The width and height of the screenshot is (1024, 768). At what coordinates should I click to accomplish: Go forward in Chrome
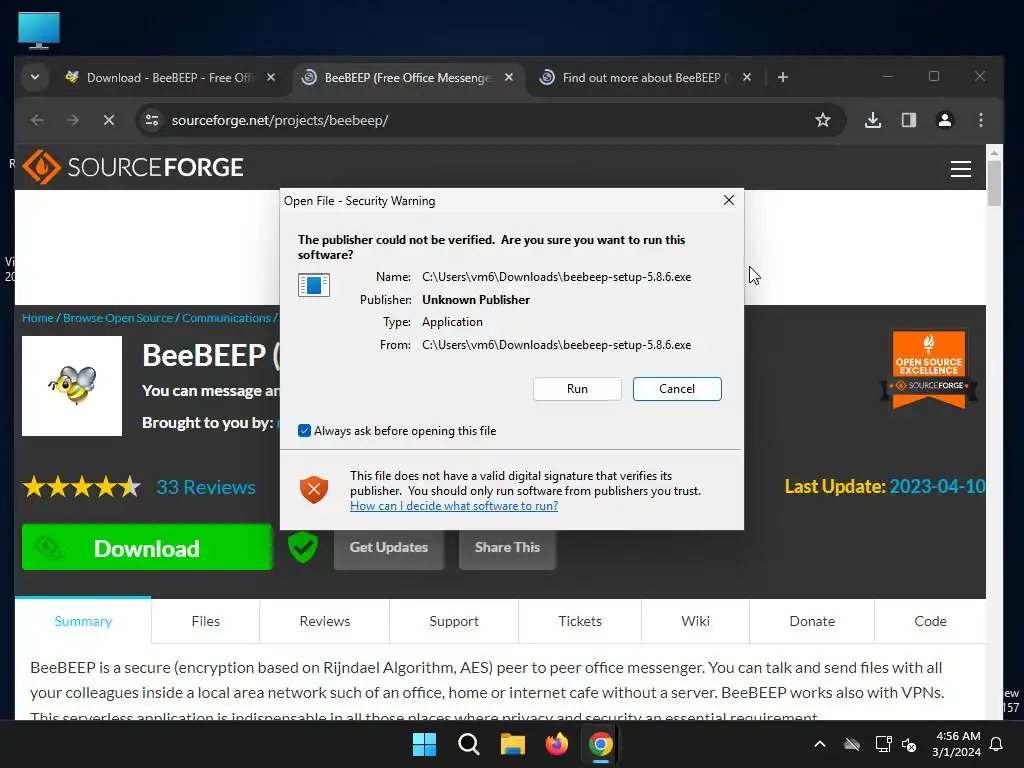click(73, 120)
